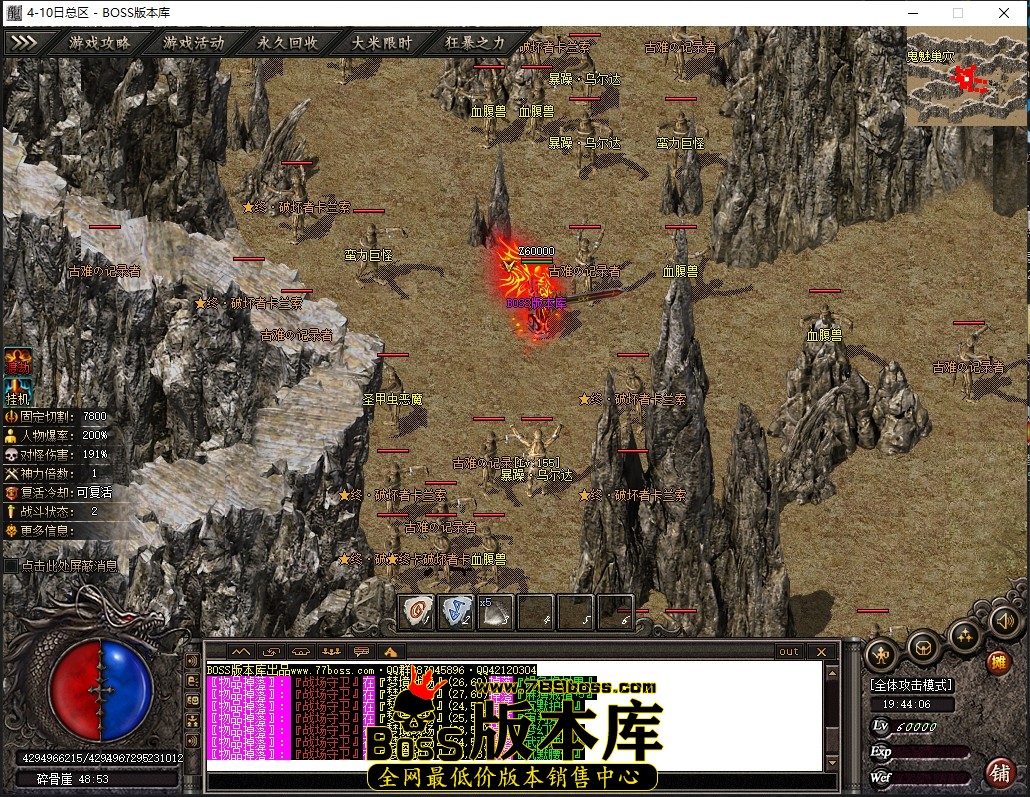Use quick slot 3 item x5
1030x797 pixels.
point(495,612)
